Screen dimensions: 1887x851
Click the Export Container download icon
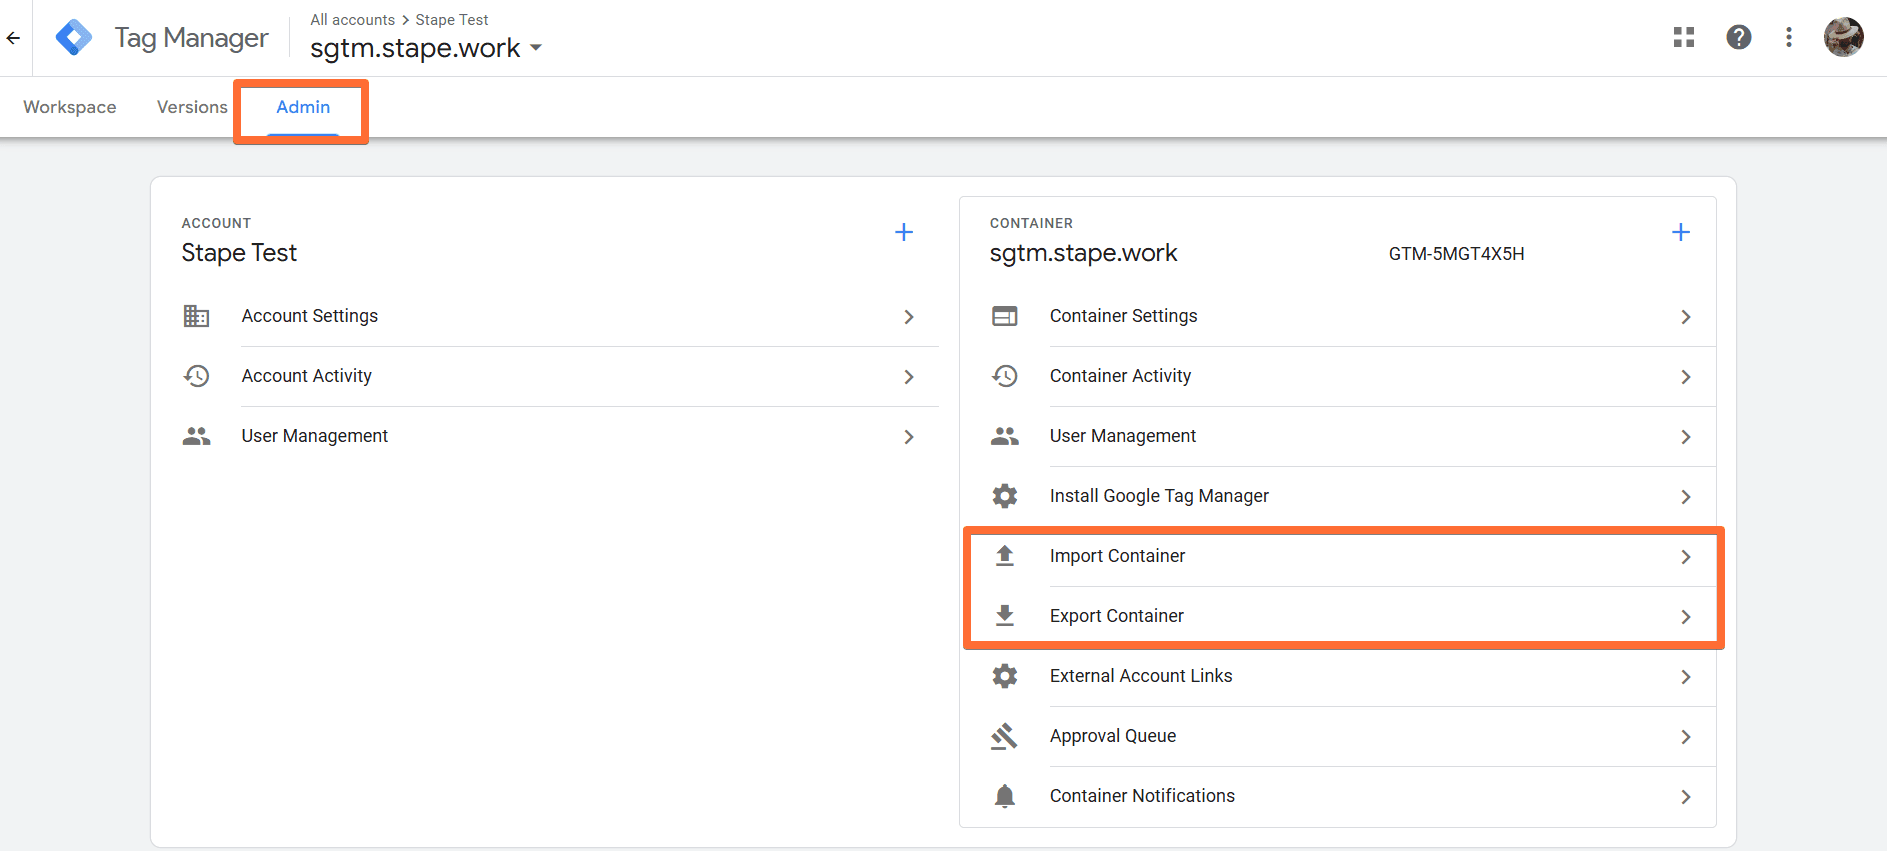click(x=1005, y=616)
